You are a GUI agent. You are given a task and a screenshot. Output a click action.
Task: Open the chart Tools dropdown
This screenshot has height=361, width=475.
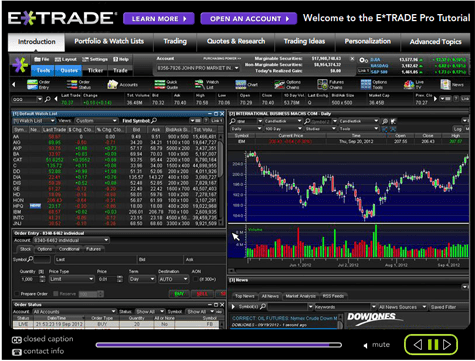(359, 129)
